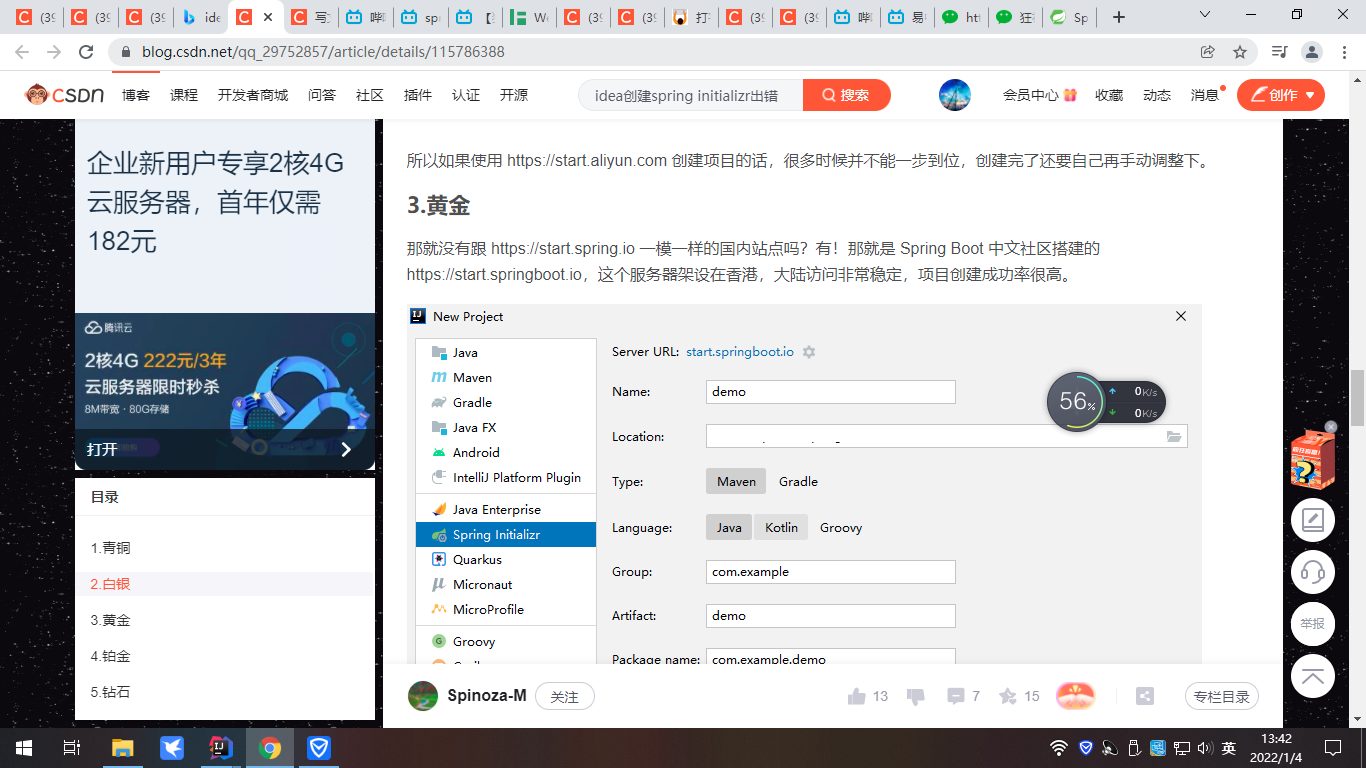Click the Task View taskbar icon
The width and height of the screenshot is (1366, 768).
[71, 748]
